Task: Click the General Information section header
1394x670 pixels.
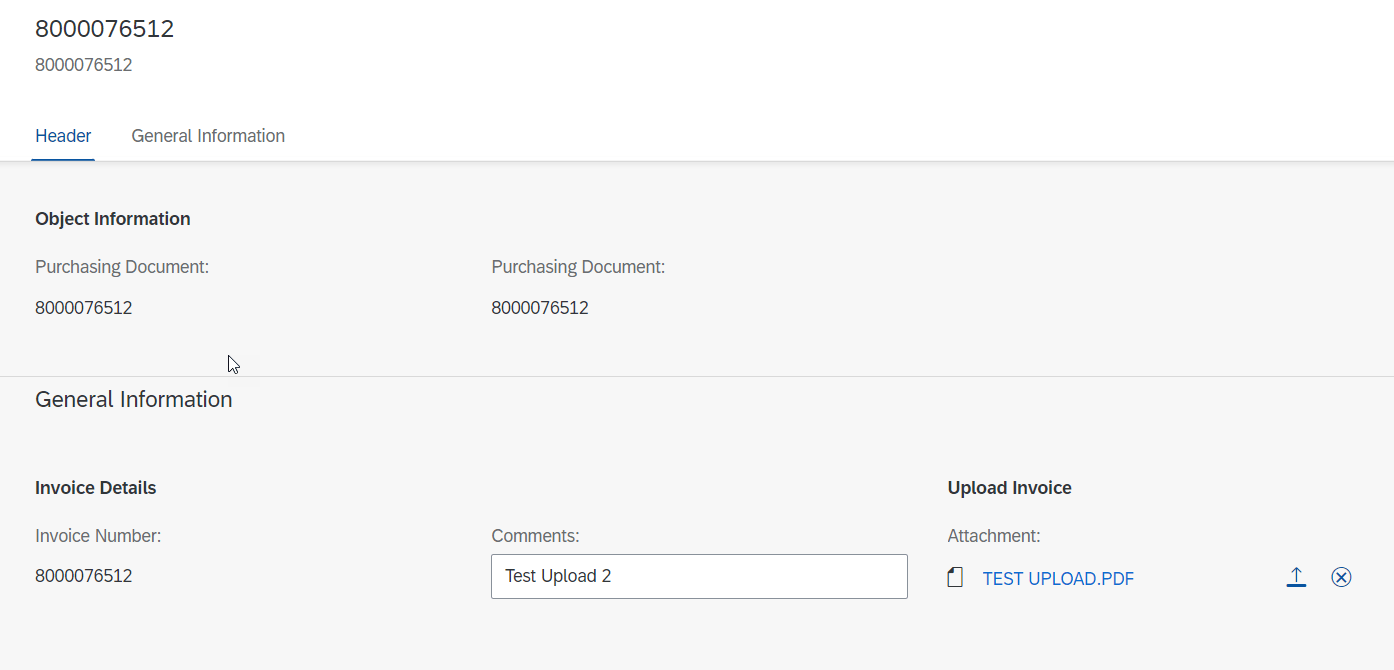Action: pos(133,398)
